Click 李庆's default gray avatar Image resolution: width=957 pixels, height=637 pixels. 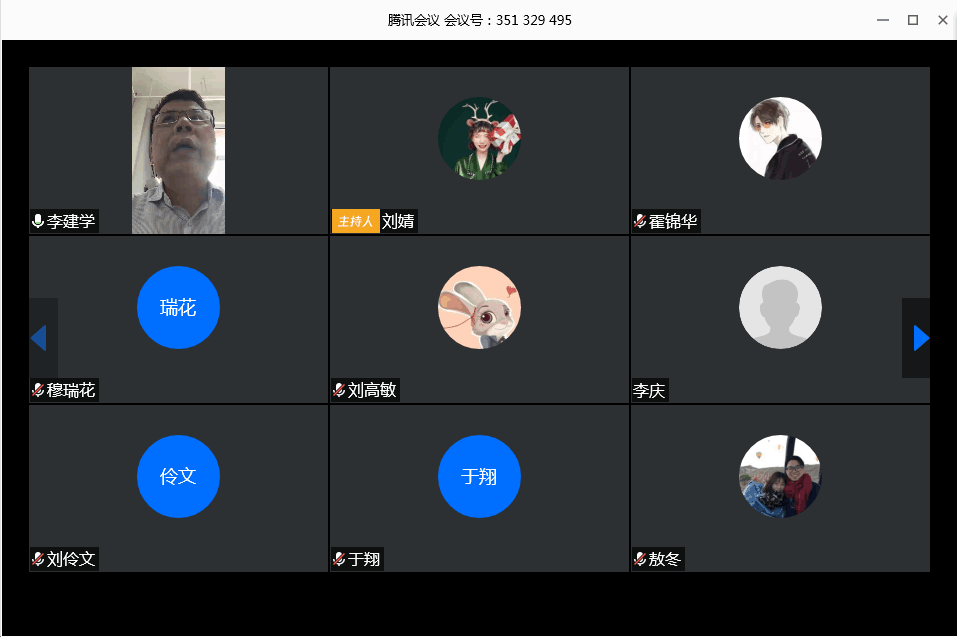tap(780, 308)
